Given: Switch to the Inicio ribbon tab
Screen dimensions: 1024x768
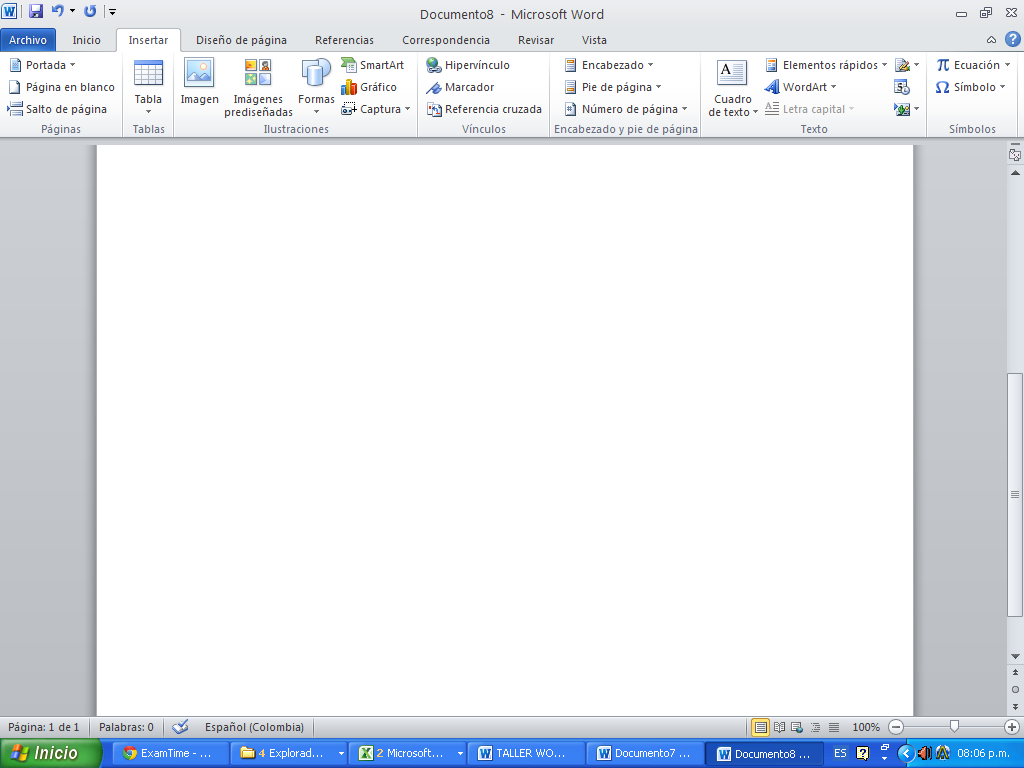Looking at the screenshot, I should coord(86,40).
